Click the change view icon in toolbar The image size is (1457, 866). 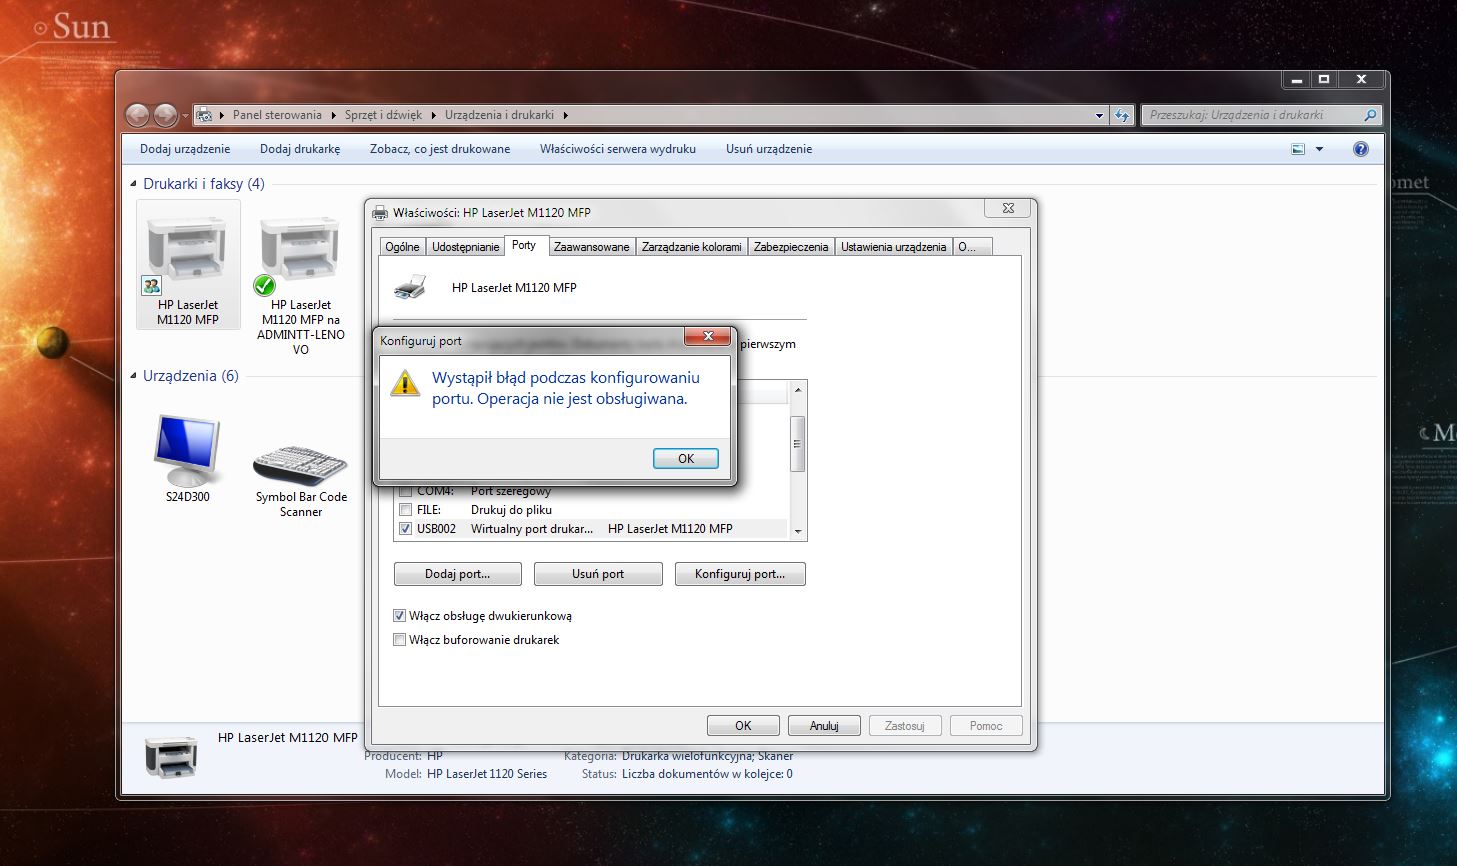1298,149
